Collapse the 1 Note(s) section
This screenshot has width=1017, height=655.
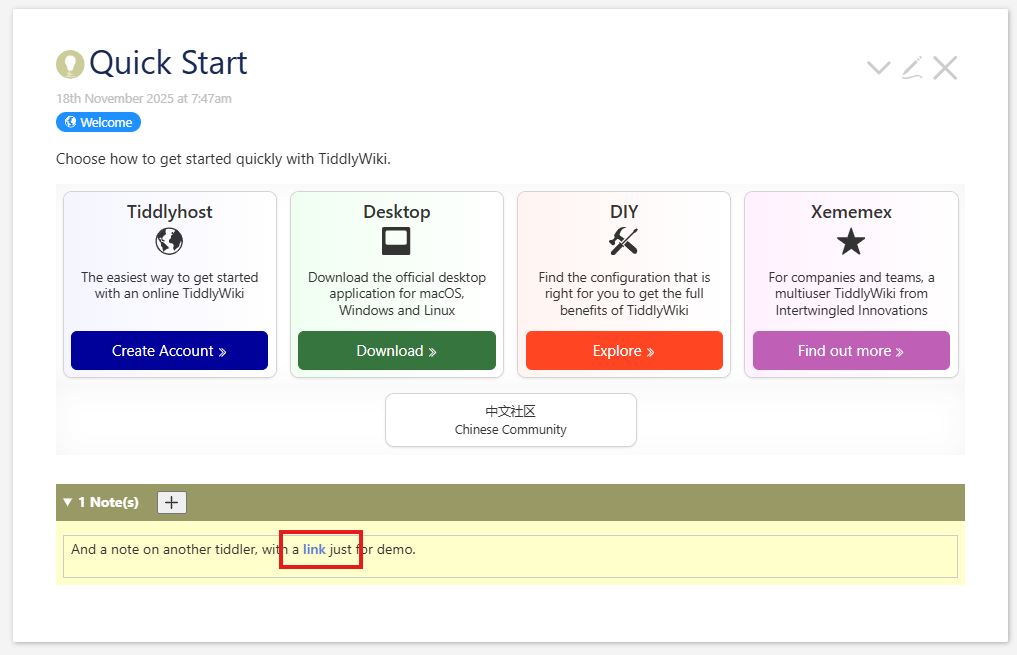coord(100,502)
